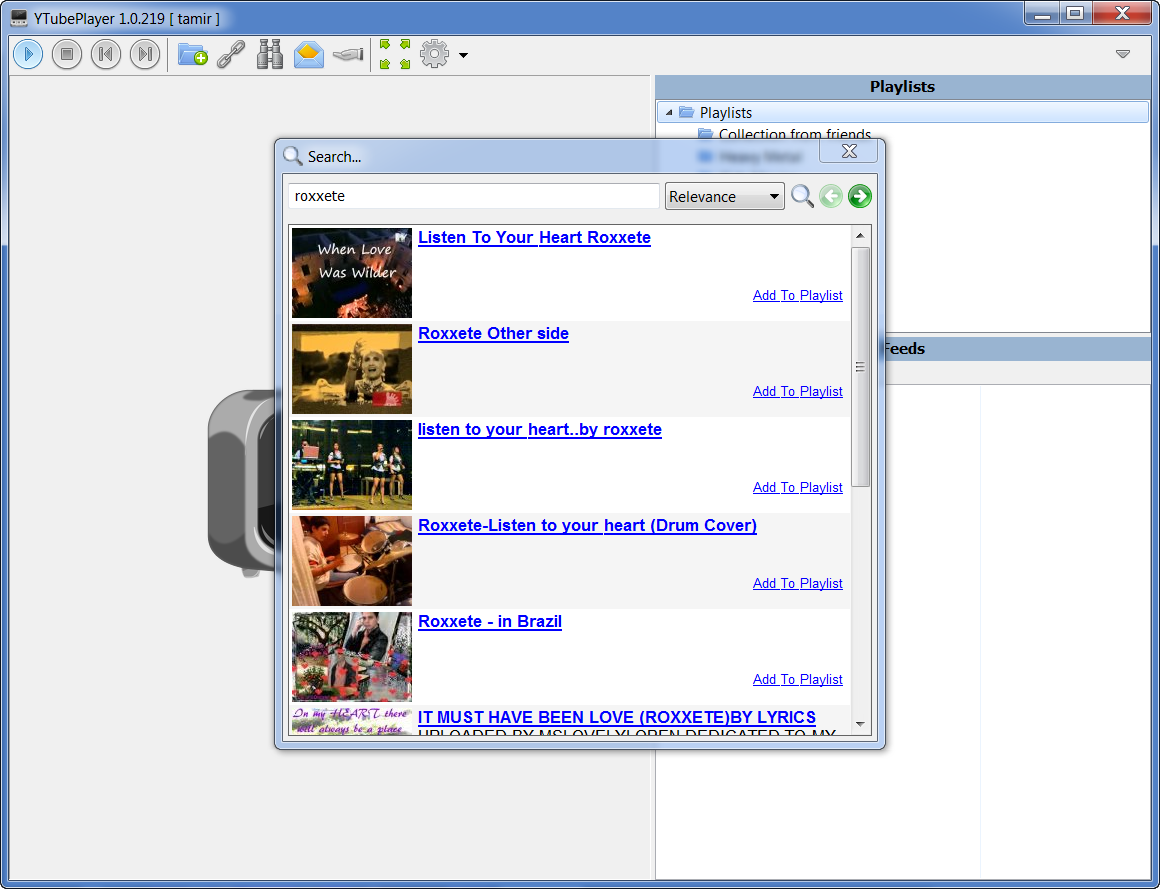Open search with the binoculars icon
Viewport: 1160px width, 889px height.
click(x=270, y=54)
